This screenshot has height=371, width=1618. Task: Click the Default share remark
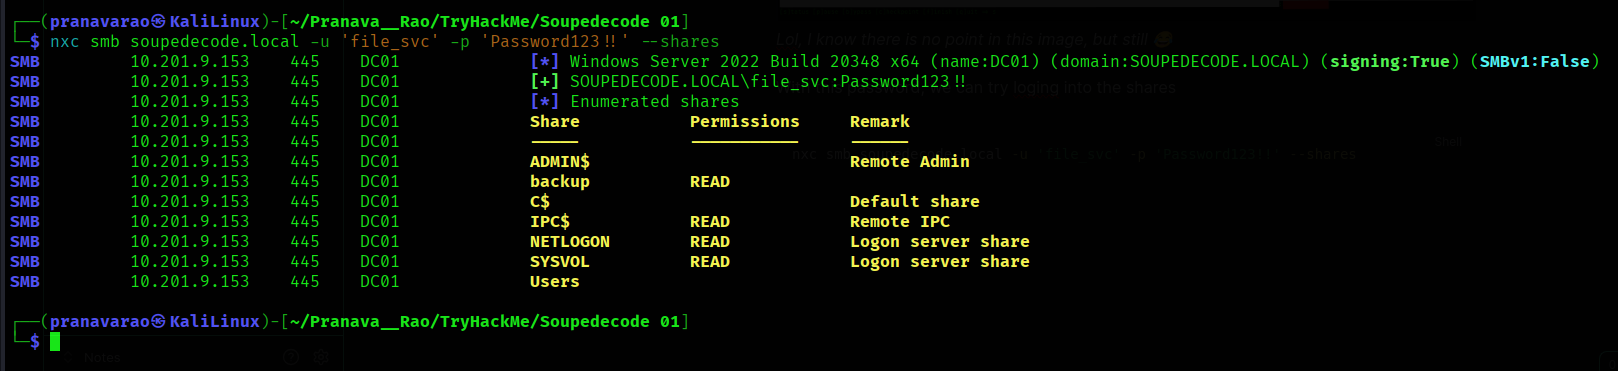tap(915, 202)
